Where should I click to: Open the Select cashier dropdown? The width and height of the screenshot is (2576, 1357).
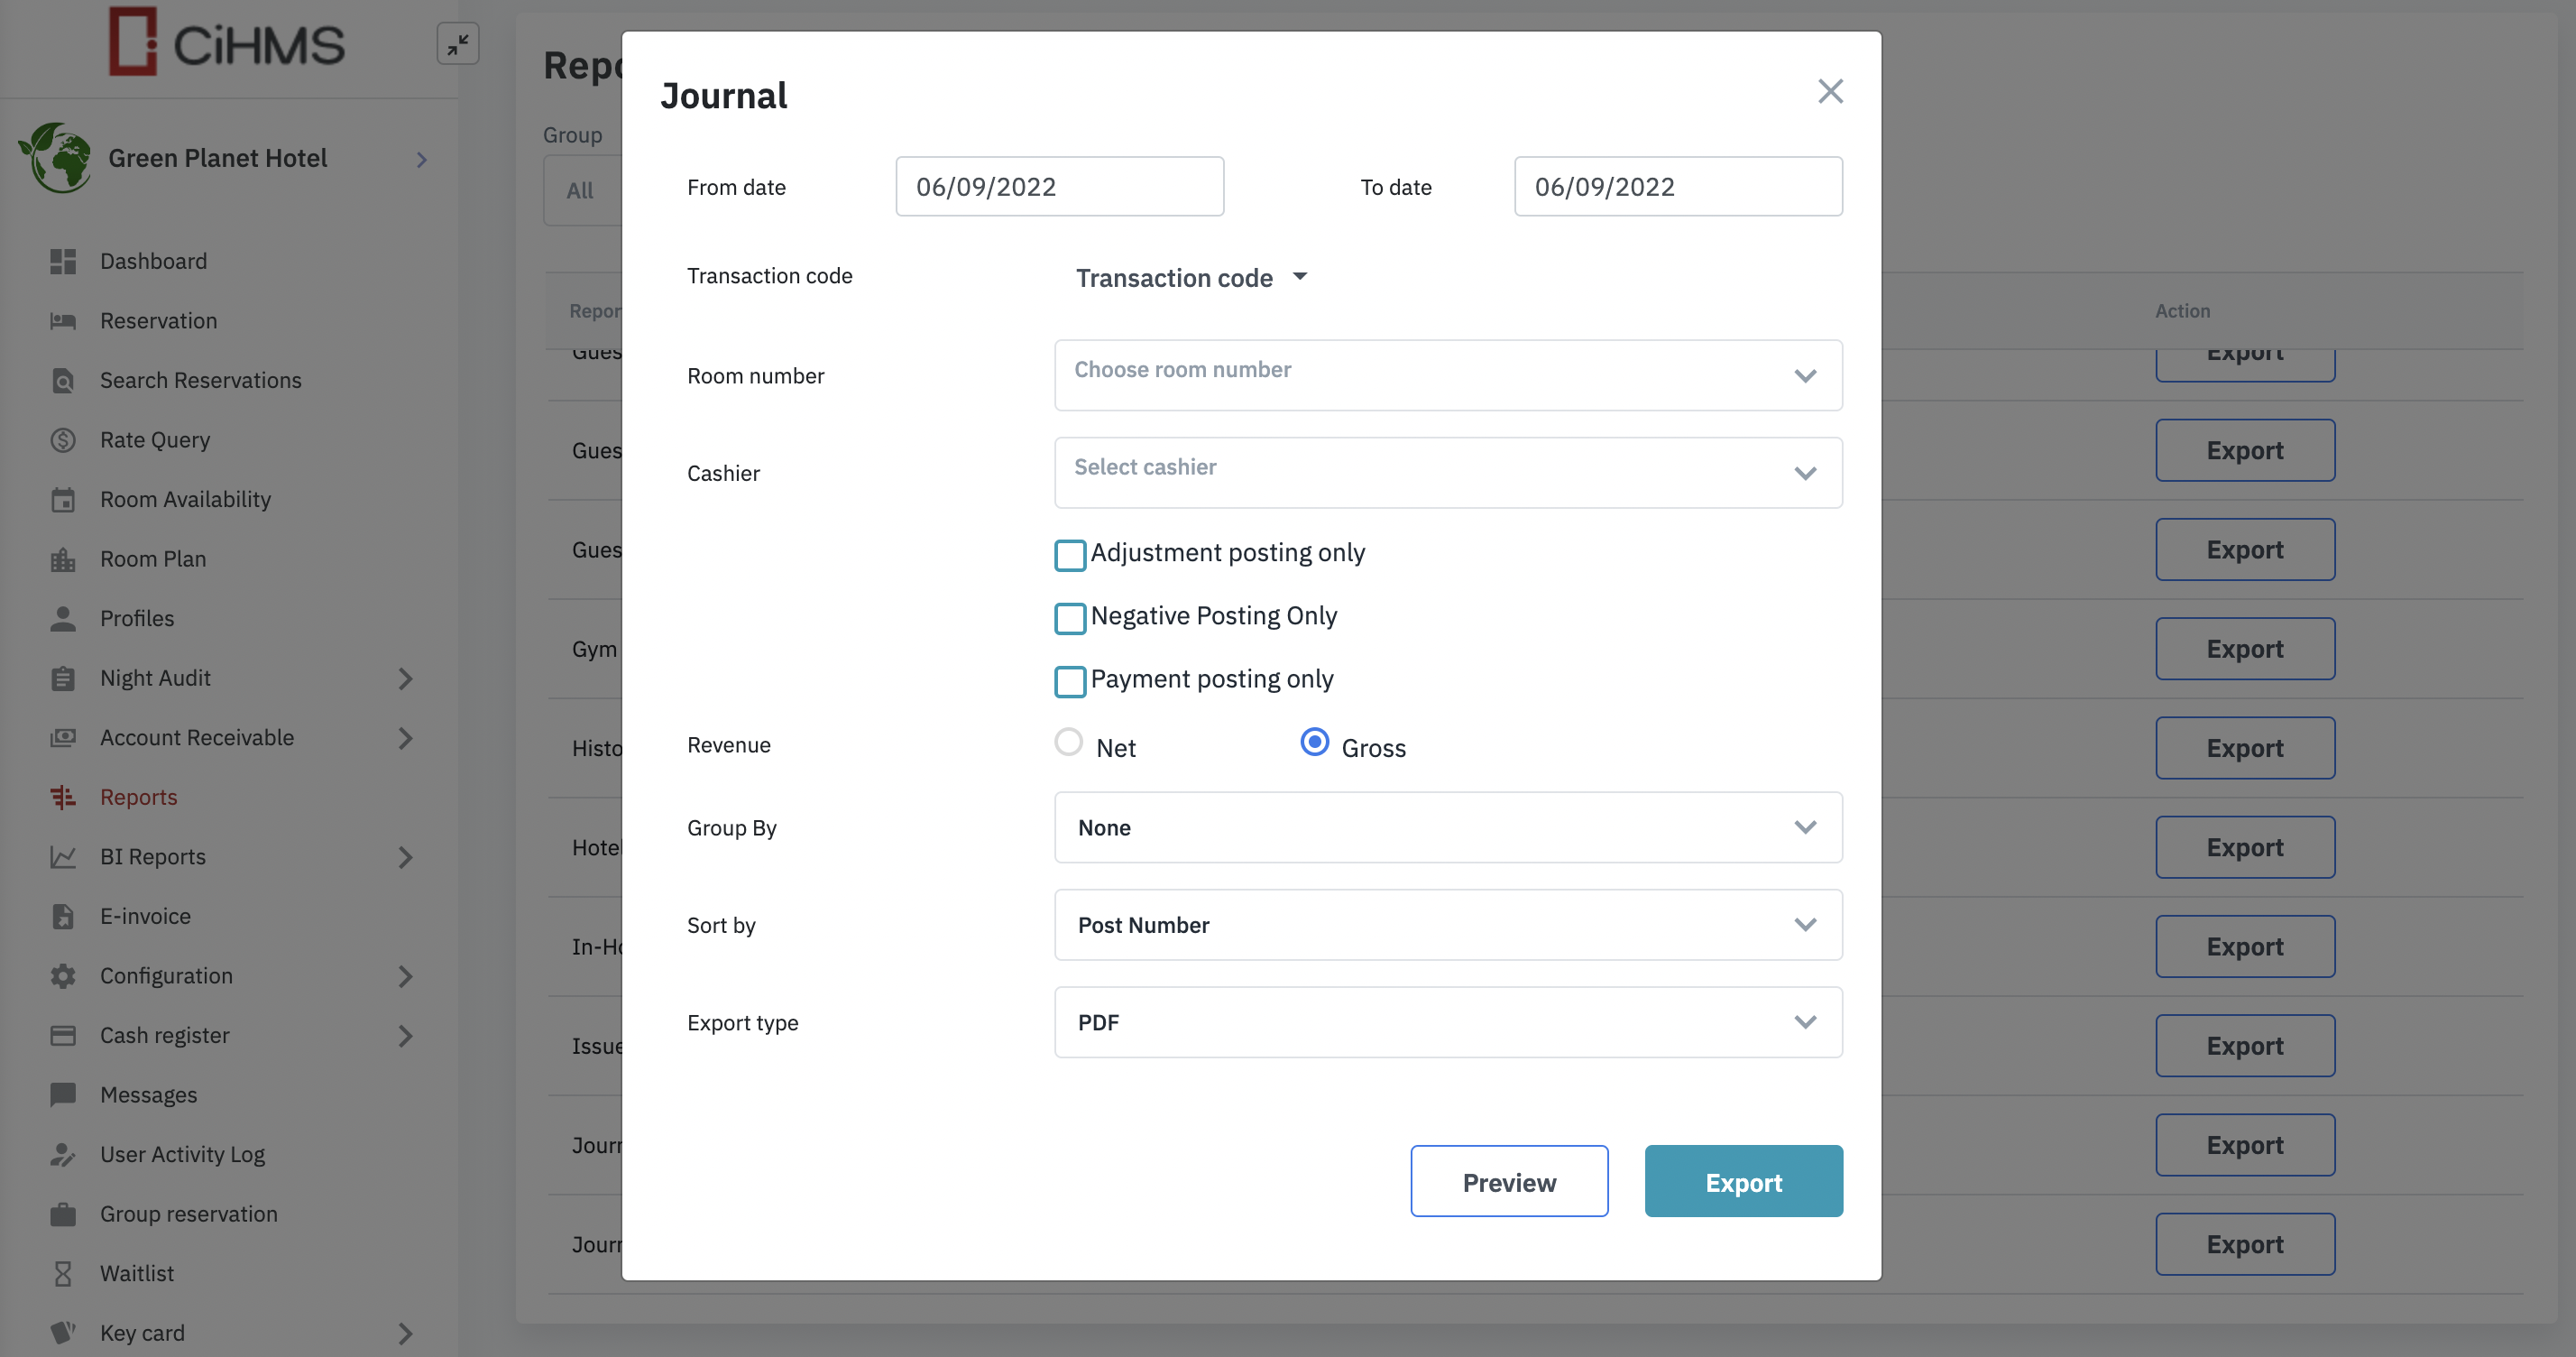(x=1447, y=472)
